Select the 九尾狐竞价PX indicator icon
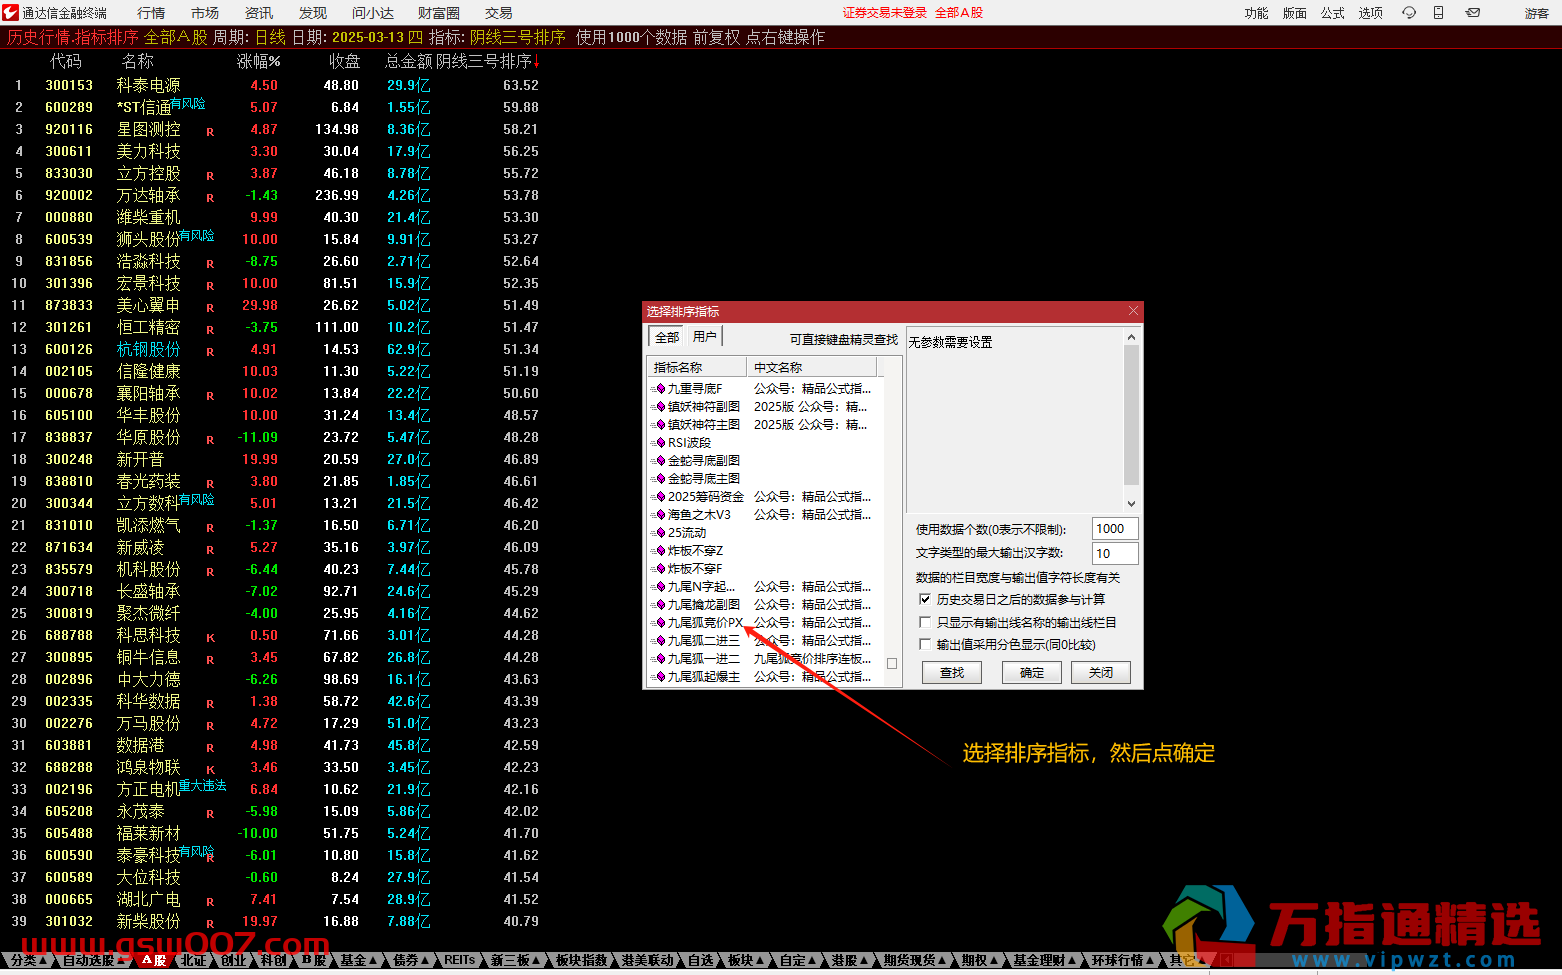Screen dimensions: 1562x975 click(x=660, y=623)
